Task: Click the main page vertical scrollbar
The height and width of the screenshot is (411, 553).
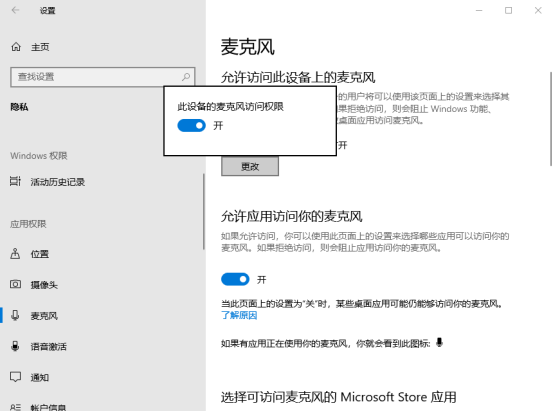Action: pos(551,119)
